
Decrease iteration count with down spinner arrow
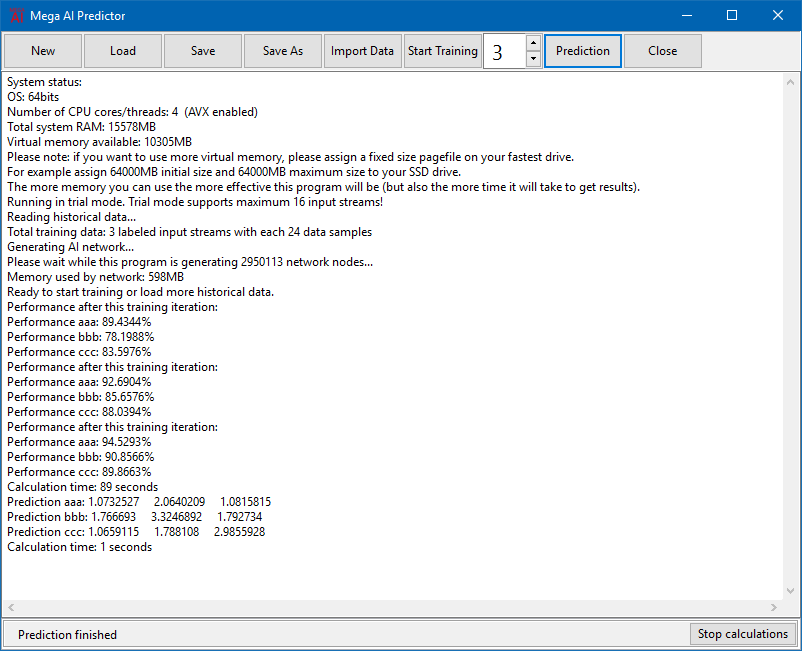(533, 59)
